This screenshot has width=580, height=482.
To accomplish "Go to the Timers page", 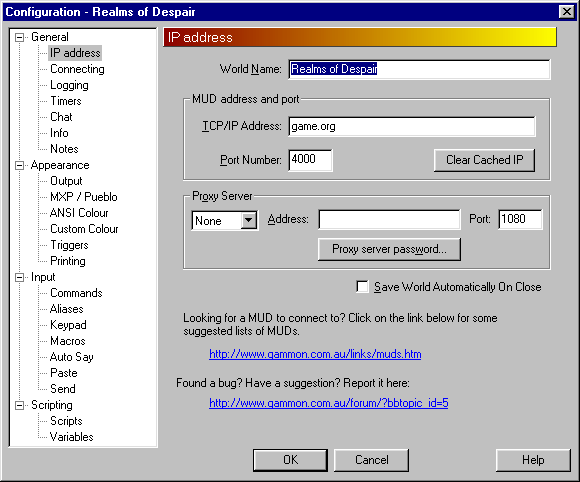I will pyautogui.click(x=66, y=101).
